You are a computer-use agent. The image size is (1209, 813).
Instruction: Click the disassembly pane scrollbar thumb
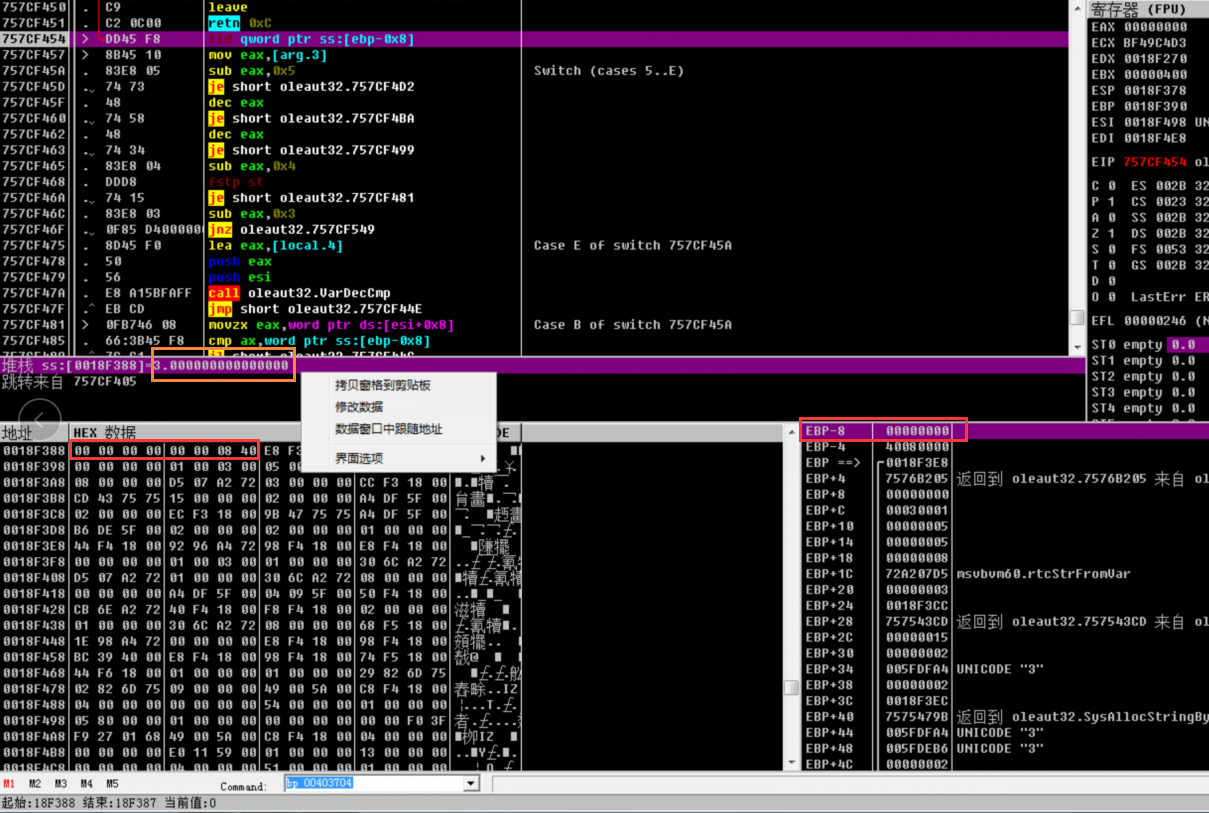1077,317
